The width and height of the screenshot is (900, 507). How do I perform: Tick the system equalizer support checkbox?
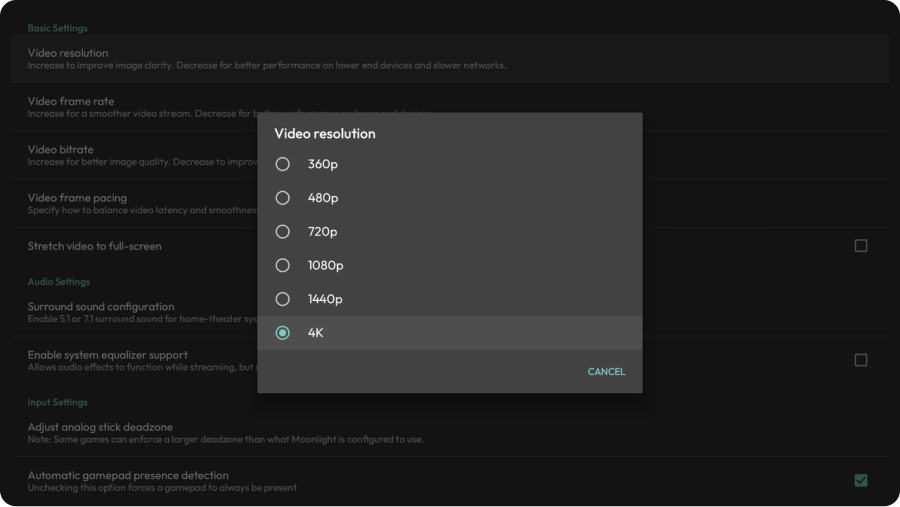point(860,360)
